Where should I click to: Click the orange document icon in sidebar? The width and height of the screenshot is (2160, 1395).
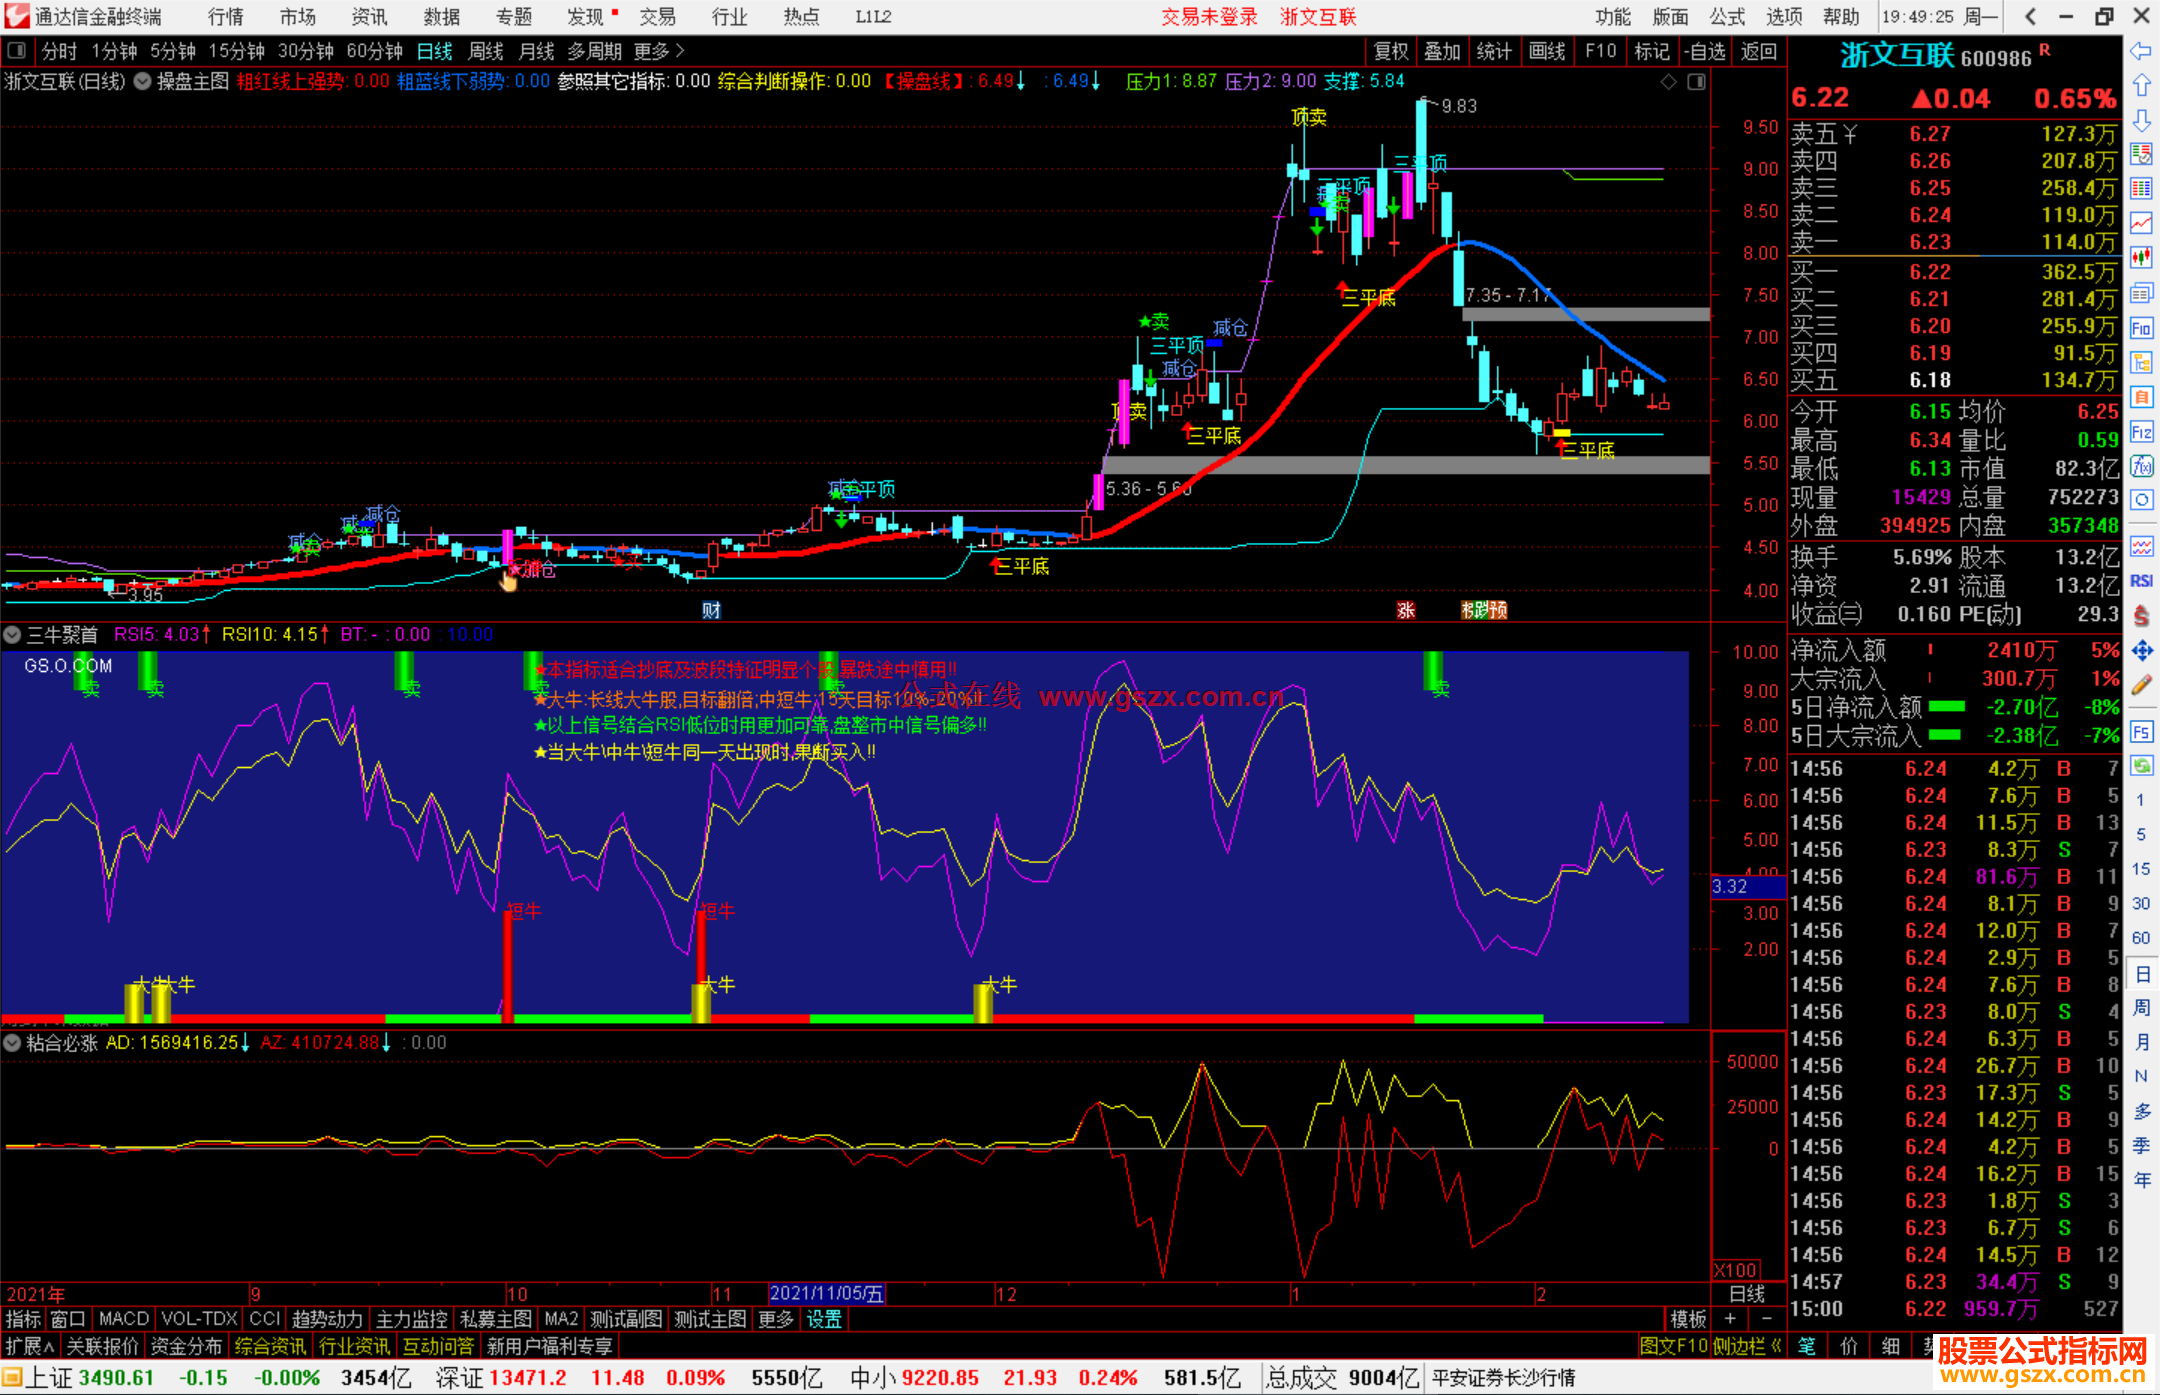[2141, 397]
